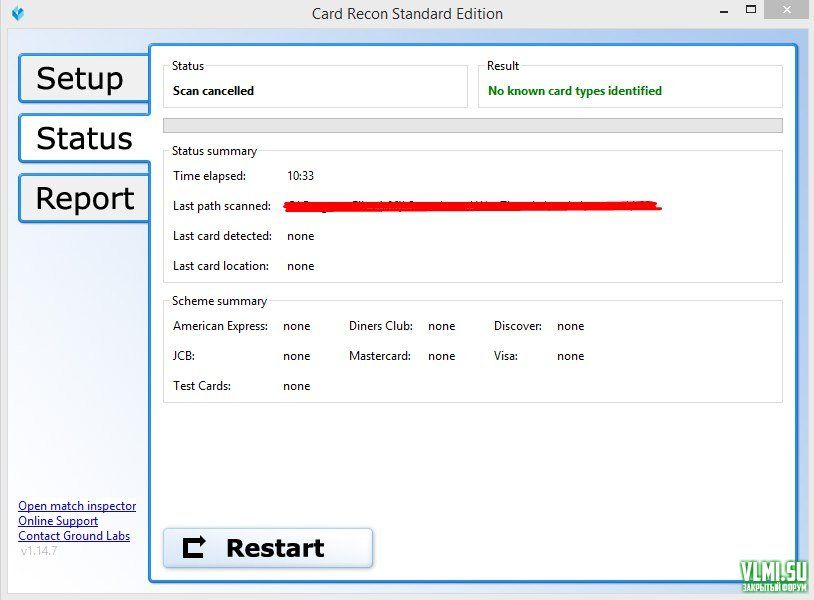Click the v1.14.7 version label
The height and width of the screenshot is (600, 814).
39,551
